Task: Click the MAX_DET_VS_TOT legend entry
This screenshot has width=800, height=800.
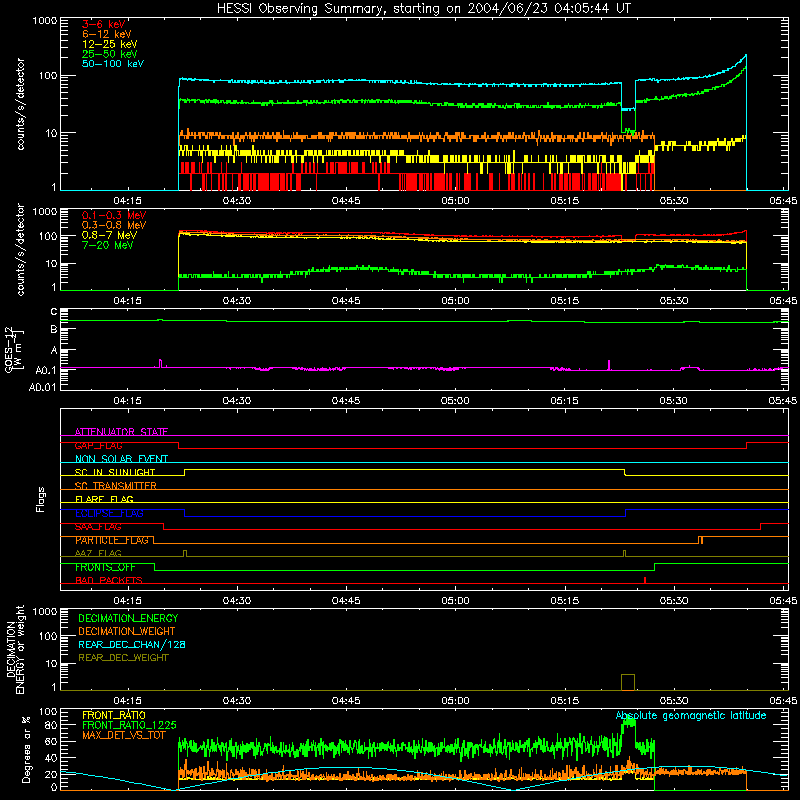Action: click(x=124, y=735)
